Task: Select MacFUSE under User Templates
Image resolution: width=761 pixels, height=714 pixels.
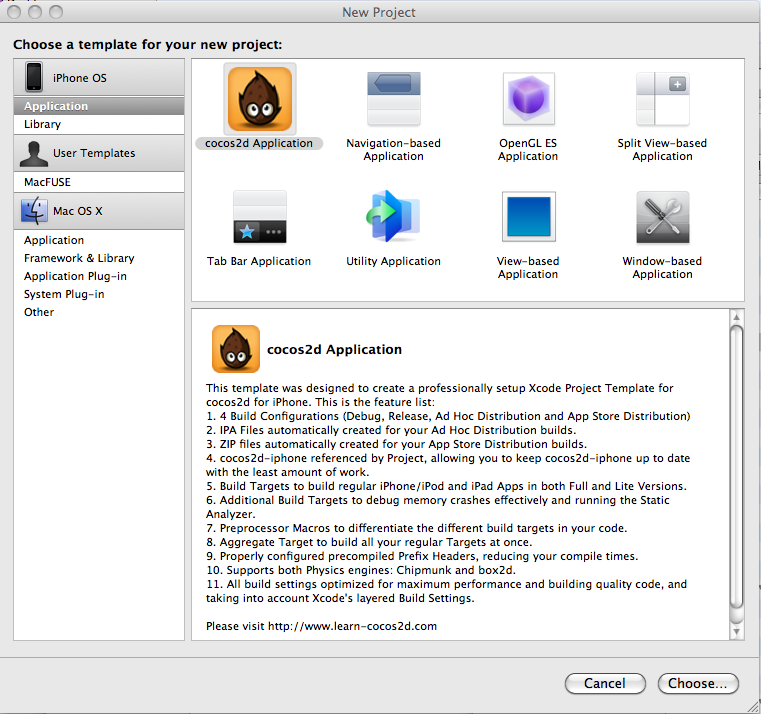Action: click(99, 182)
